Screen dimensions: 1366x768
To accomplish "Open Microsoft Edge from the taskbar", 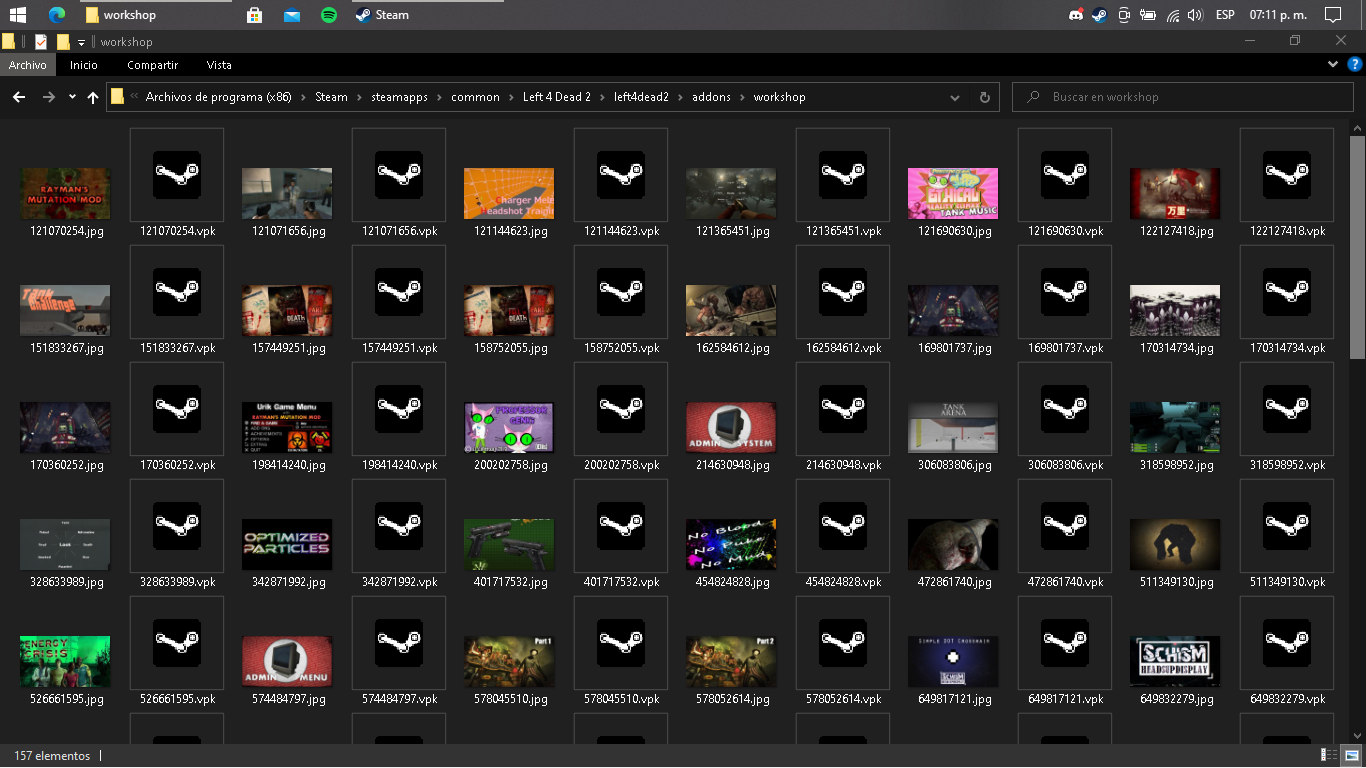I will (57, 15).
